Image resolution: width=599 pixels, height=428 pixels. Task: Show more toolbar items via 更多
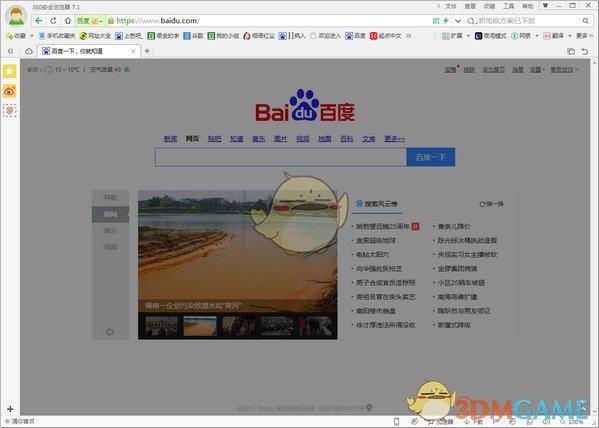tap(585, 36)
